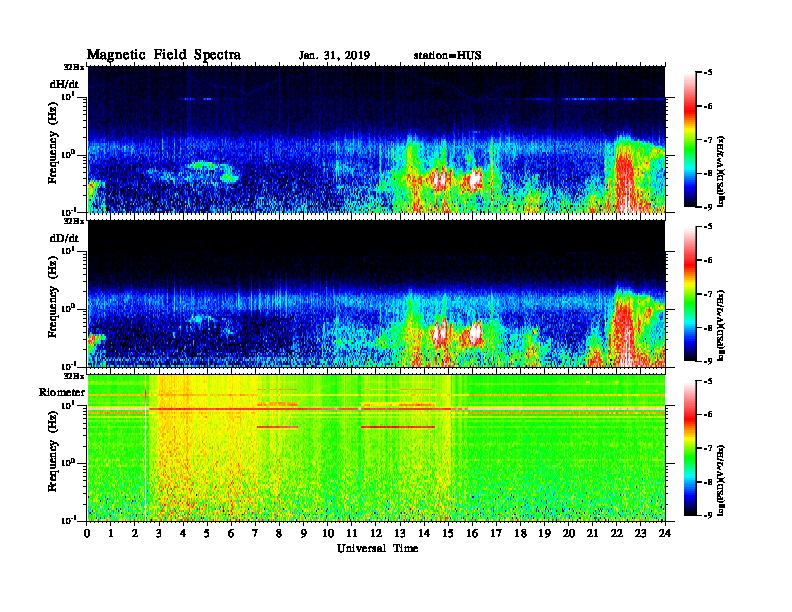Click hour '12' on the Universal Time axis
Screen dimensions: 792x612
coord(376,533)
